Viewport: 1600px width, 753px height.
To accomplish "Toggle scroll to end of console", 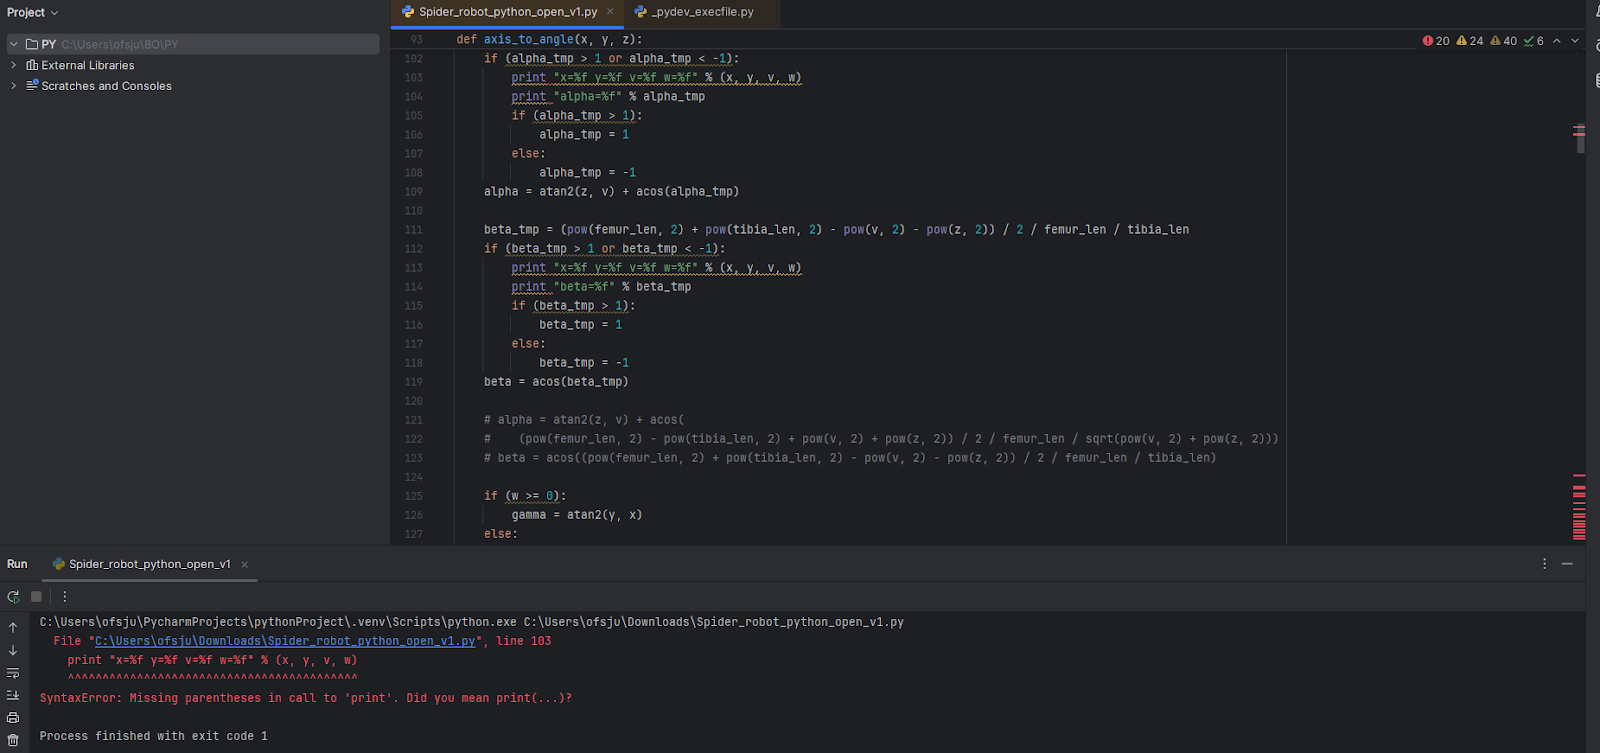I will (x=13, y=695).
